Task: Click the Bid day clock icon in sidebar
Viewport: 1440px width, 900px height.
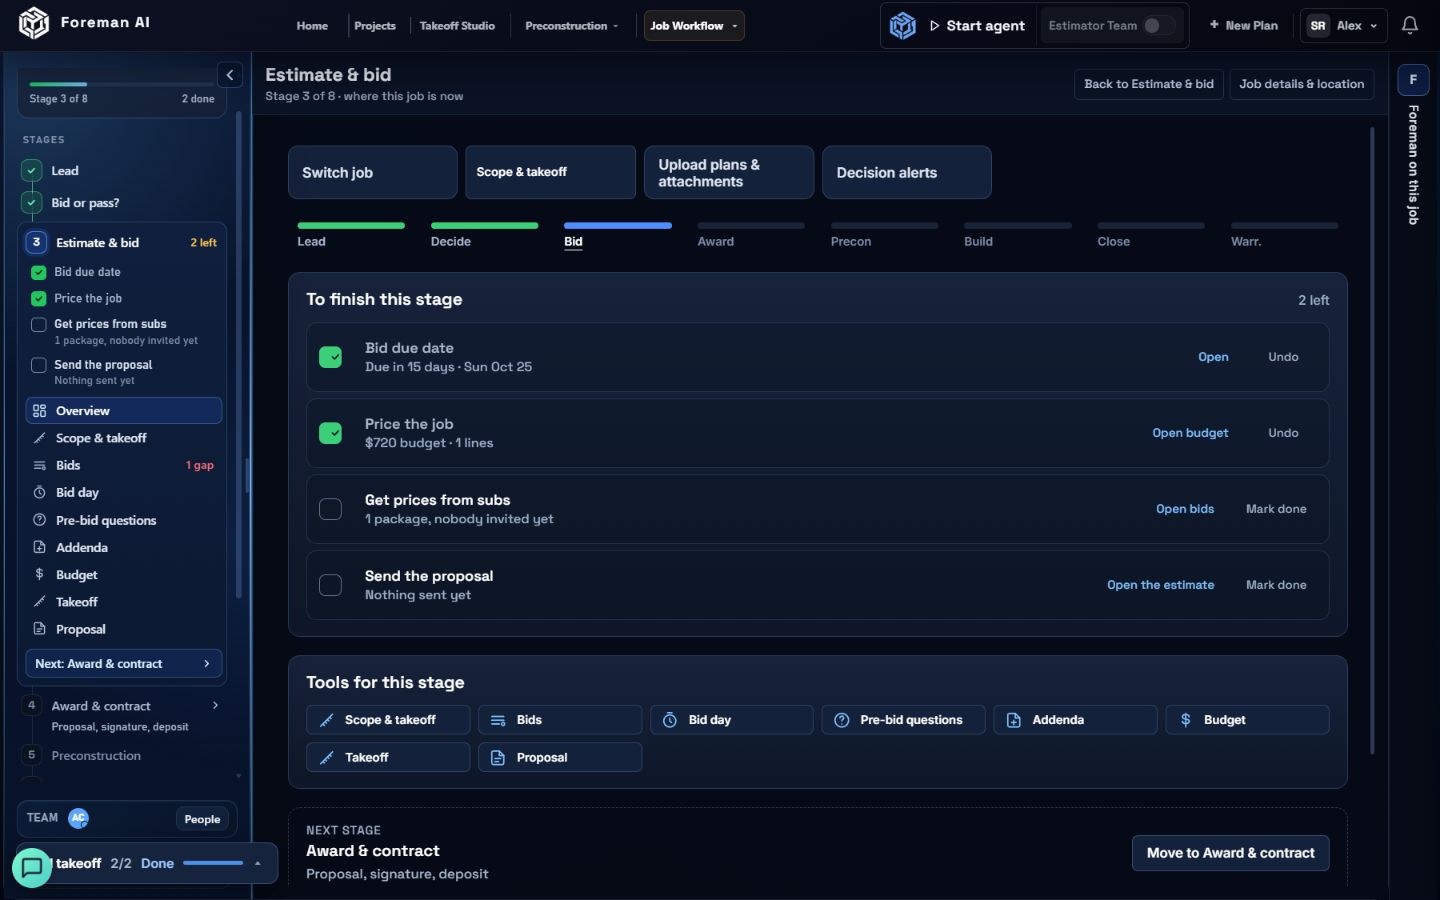Action: 40,493
